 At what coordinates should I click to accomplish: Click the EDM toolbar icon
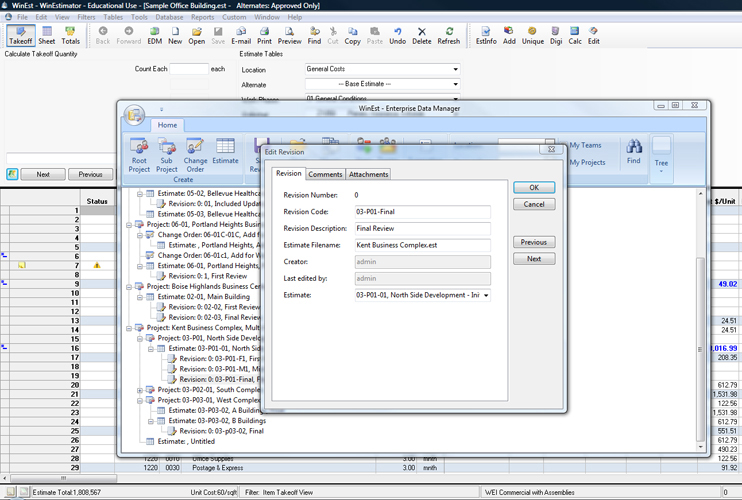click(154, 35)
